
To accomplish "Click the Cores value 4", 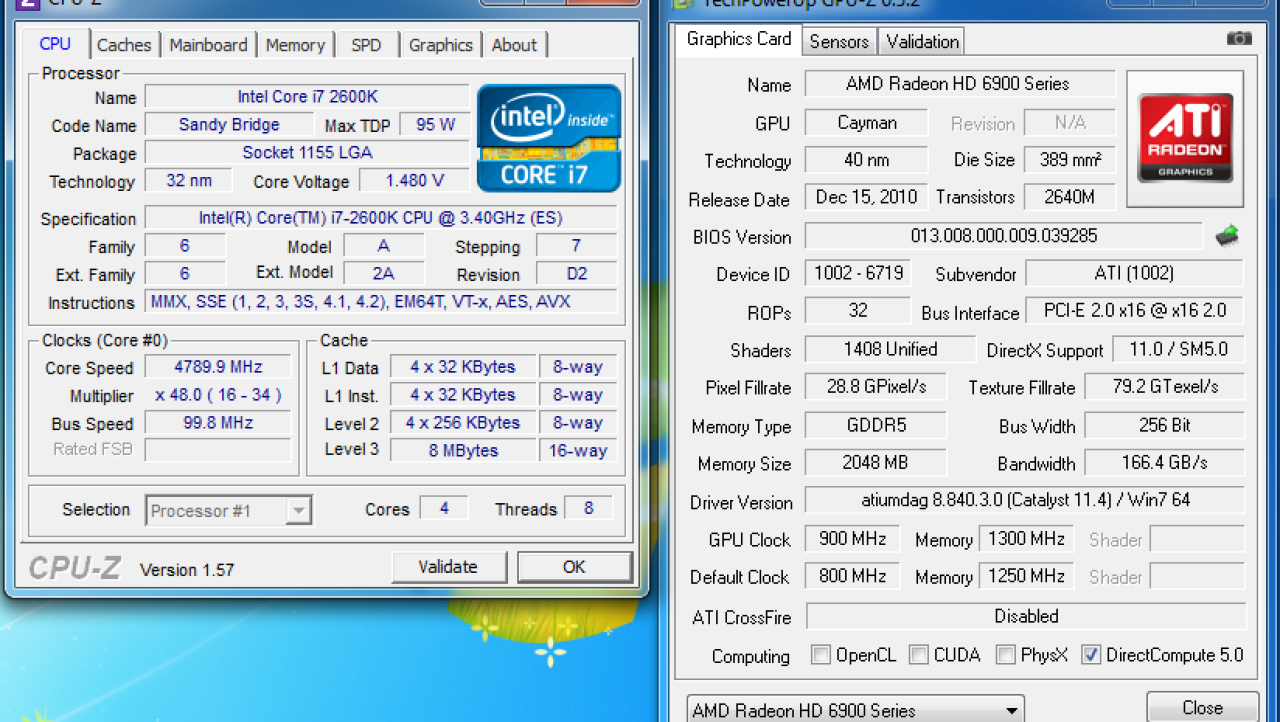I will point(444,508).
